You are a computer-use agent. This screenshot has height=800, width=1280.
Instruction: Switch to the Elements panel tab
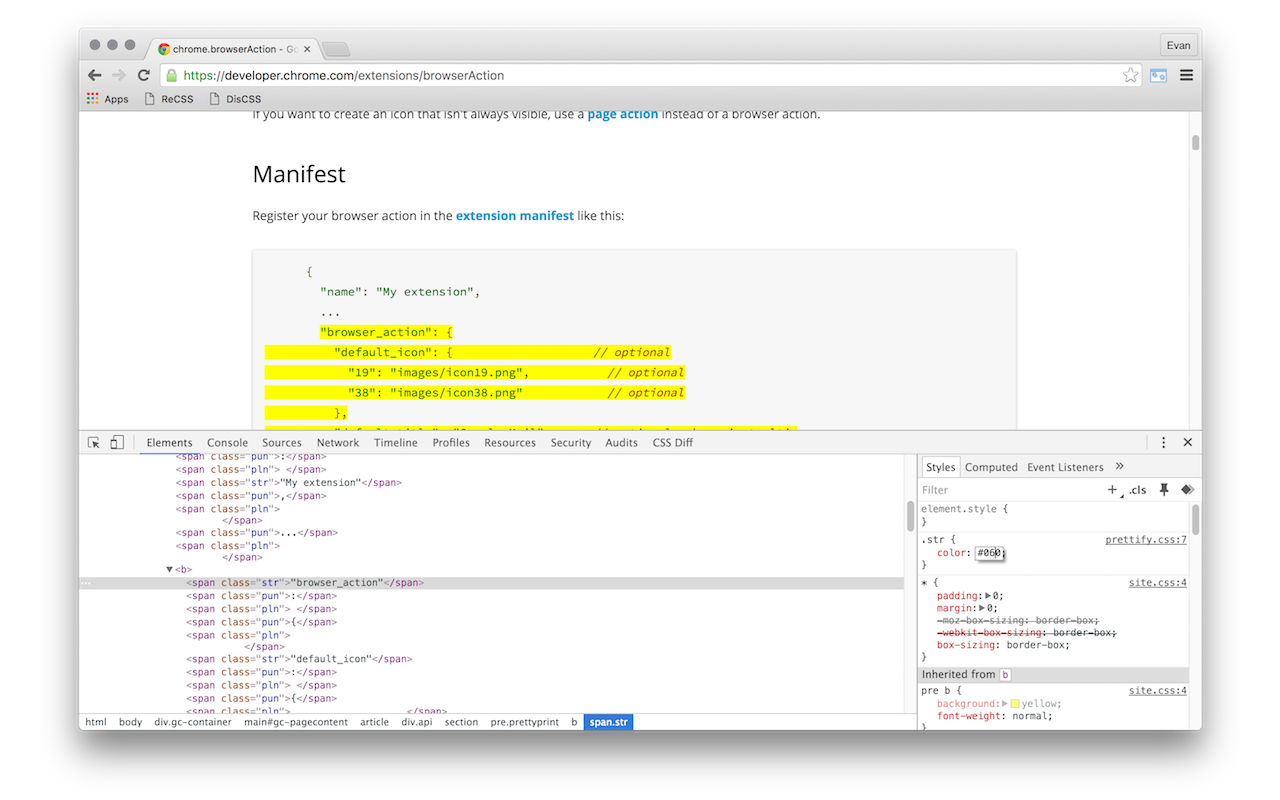click(x=169, y=442)
